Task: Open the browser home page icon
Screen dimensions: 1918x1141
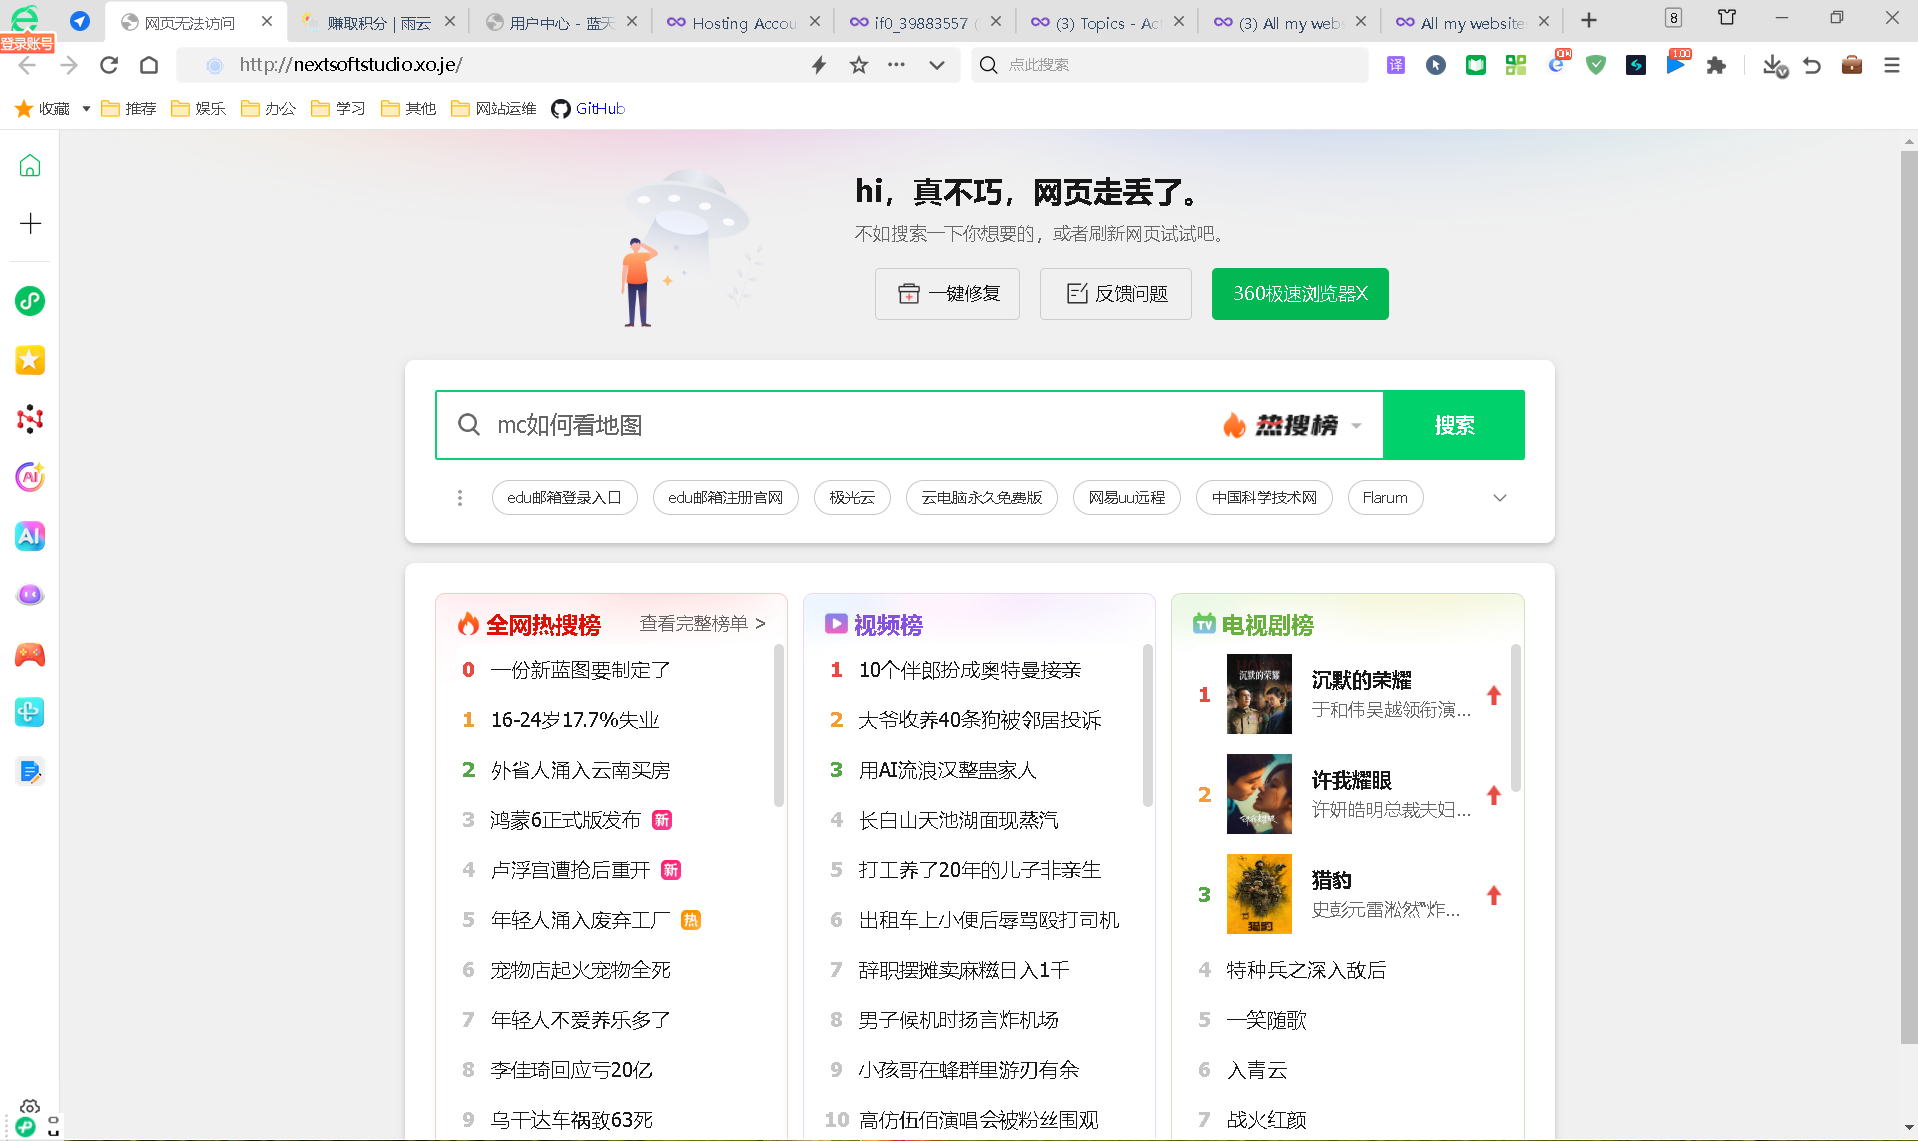Action: [149, 65]
